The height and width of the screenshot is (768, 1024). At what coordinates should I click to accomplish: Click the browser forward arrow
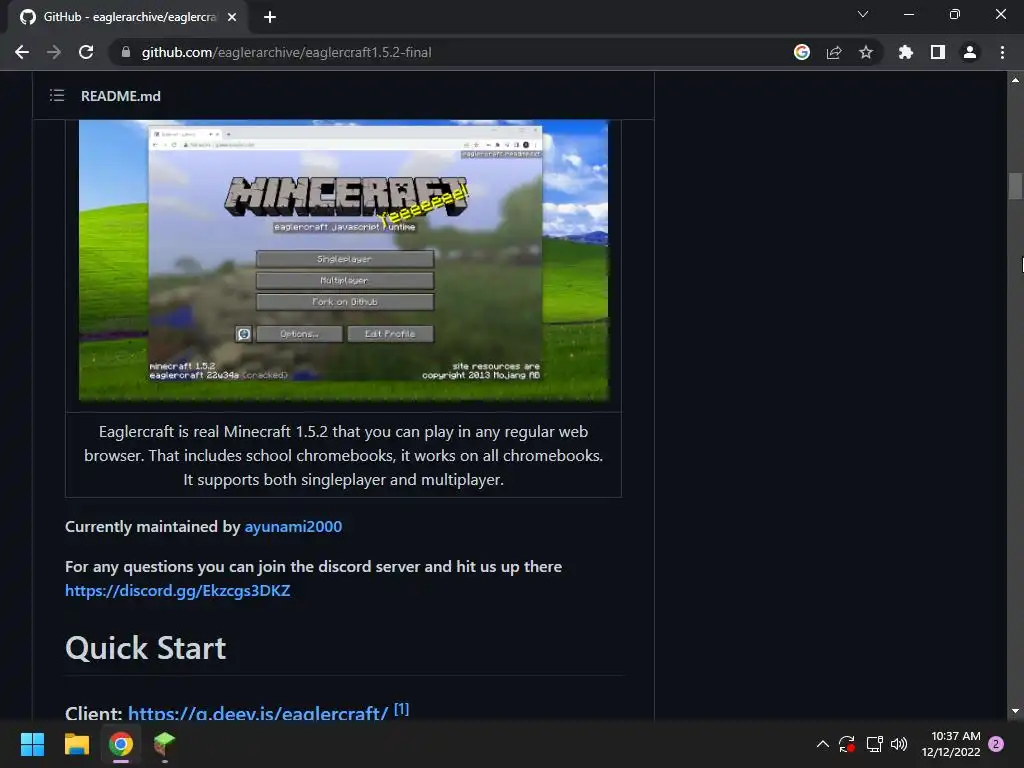click(54, 52)
